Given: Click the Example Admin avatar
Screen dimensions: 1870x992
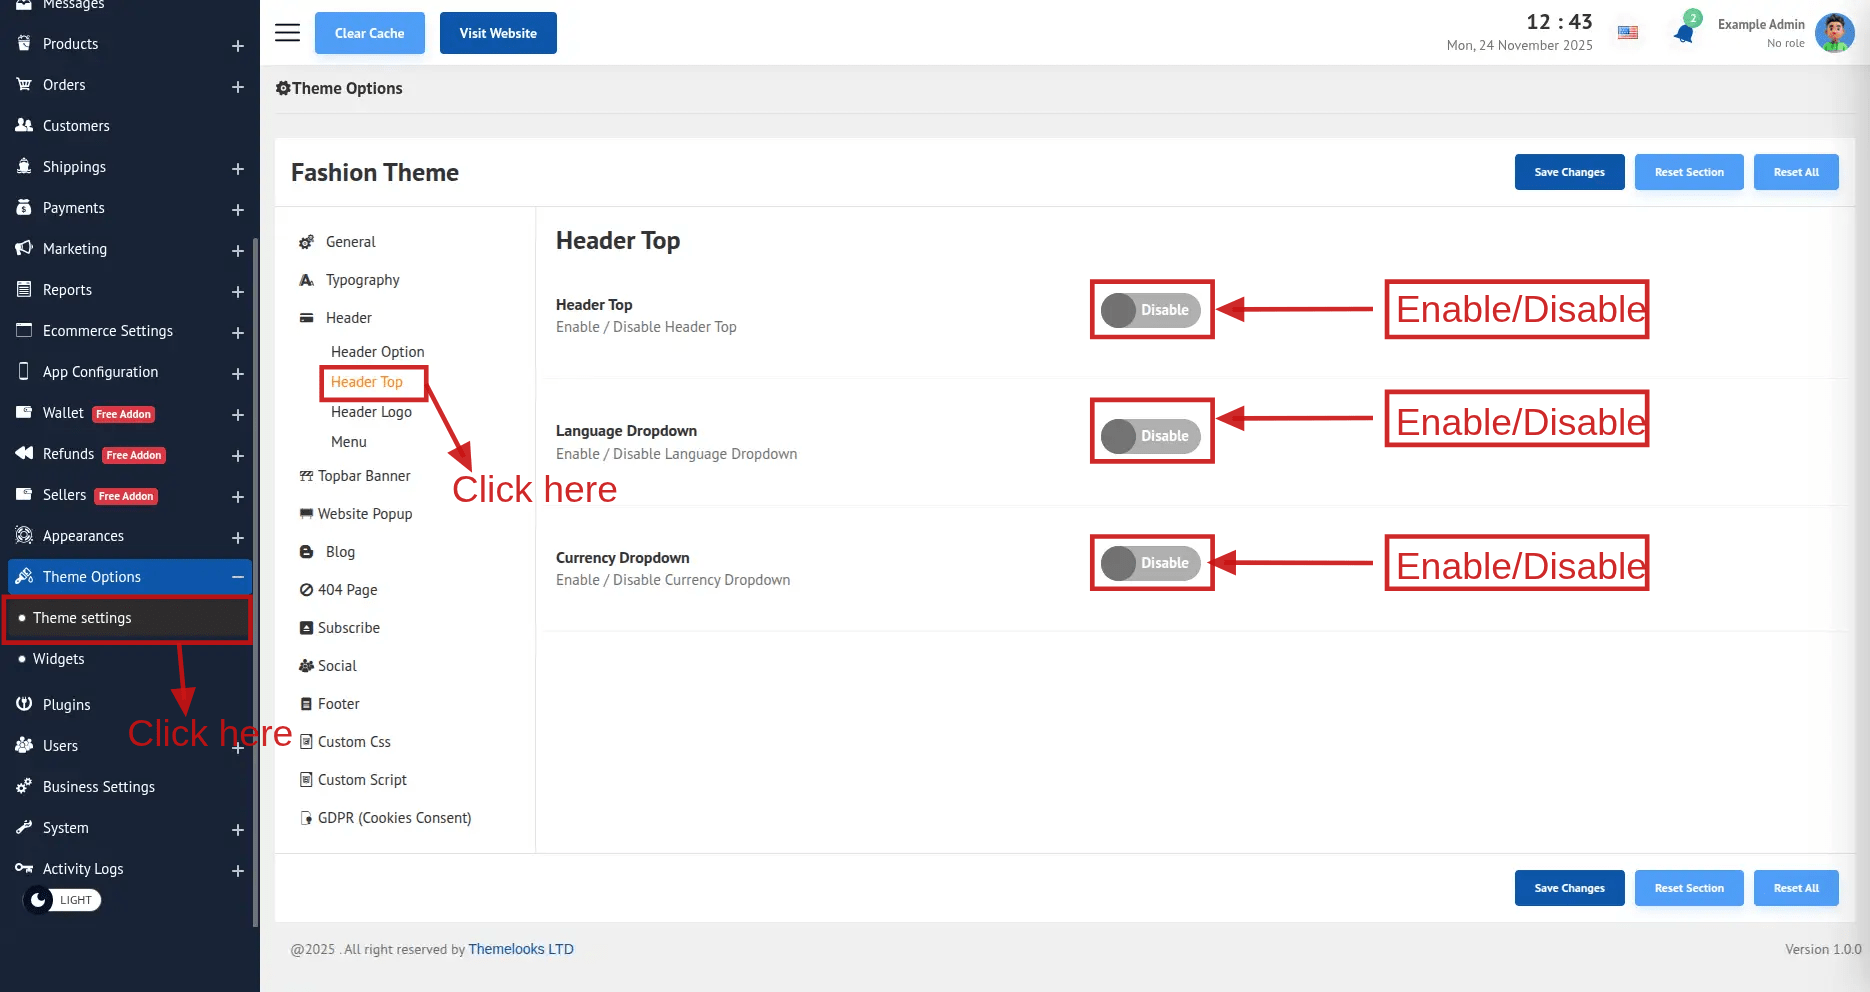Looking at the screenshot, I should pyautogui.click(x=1834, y=33).
